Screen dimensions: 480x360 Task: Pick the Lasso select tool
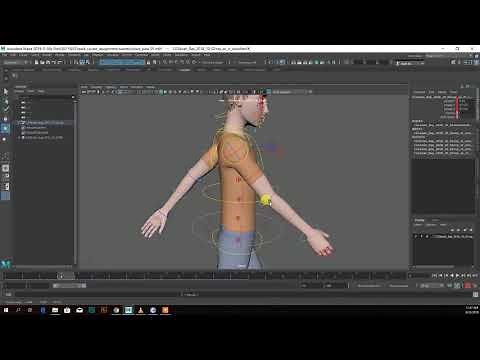(6, 101)
